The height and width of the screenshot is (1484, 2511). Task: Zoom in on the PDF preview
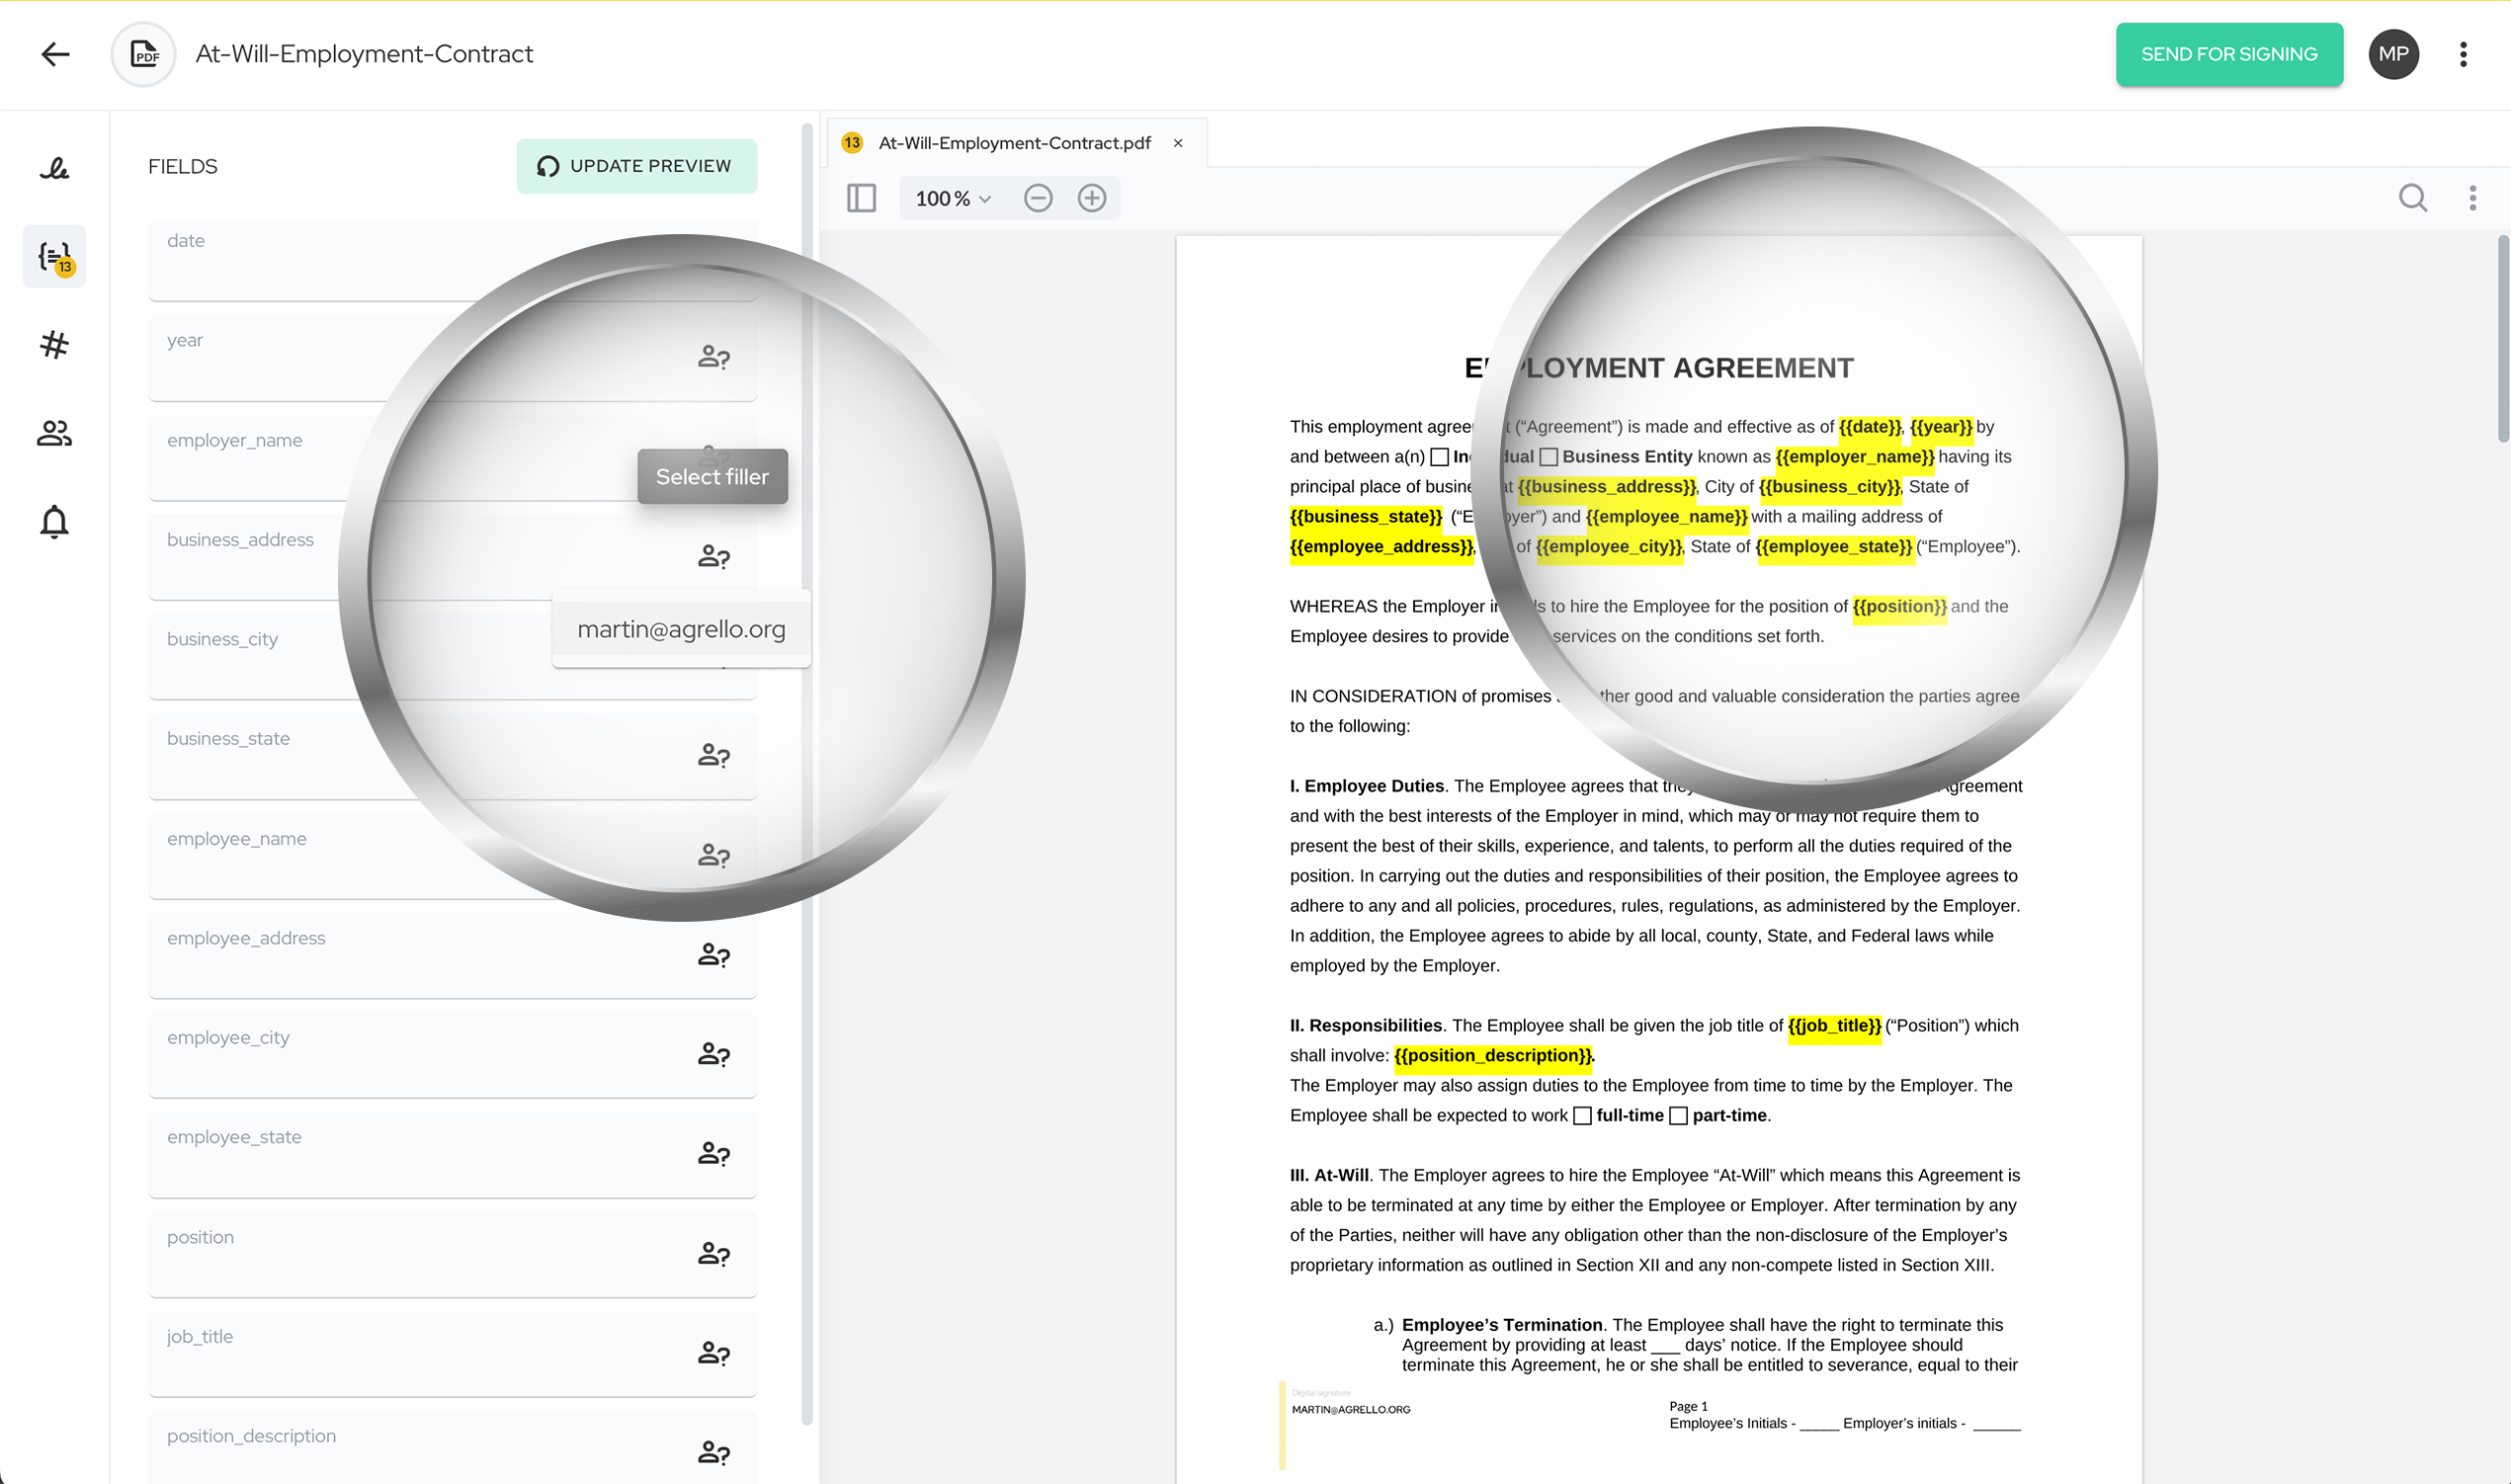1092,198
